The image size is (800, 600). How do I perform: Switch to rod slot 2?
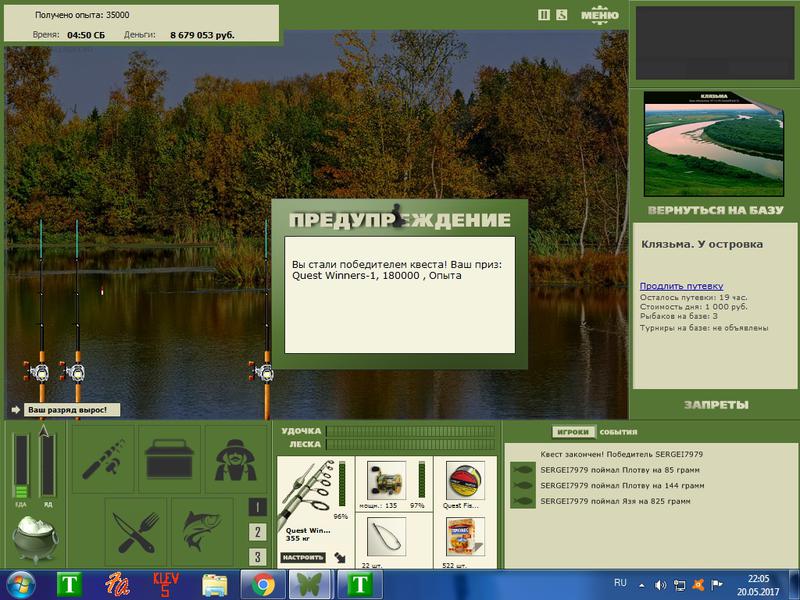pos(258,532)
